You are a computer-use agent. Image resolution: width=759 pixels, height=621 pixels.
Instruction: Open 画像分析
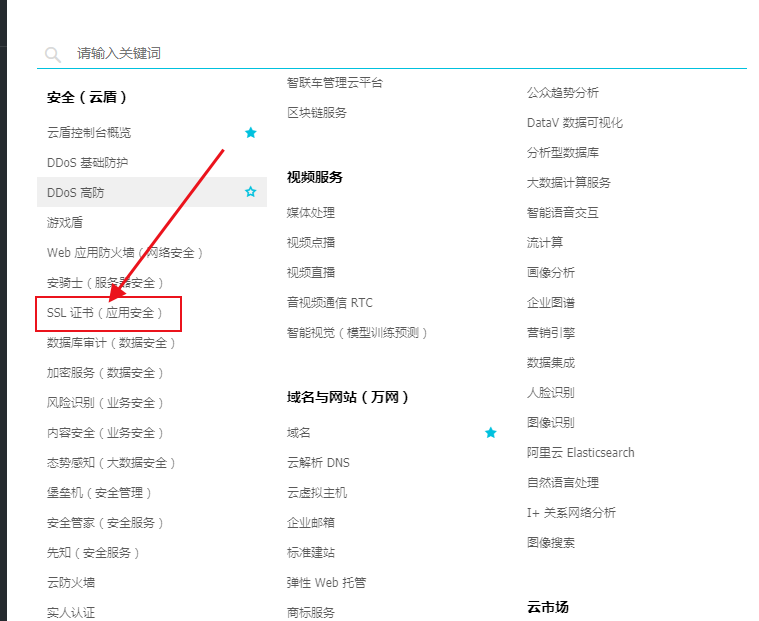551,273
